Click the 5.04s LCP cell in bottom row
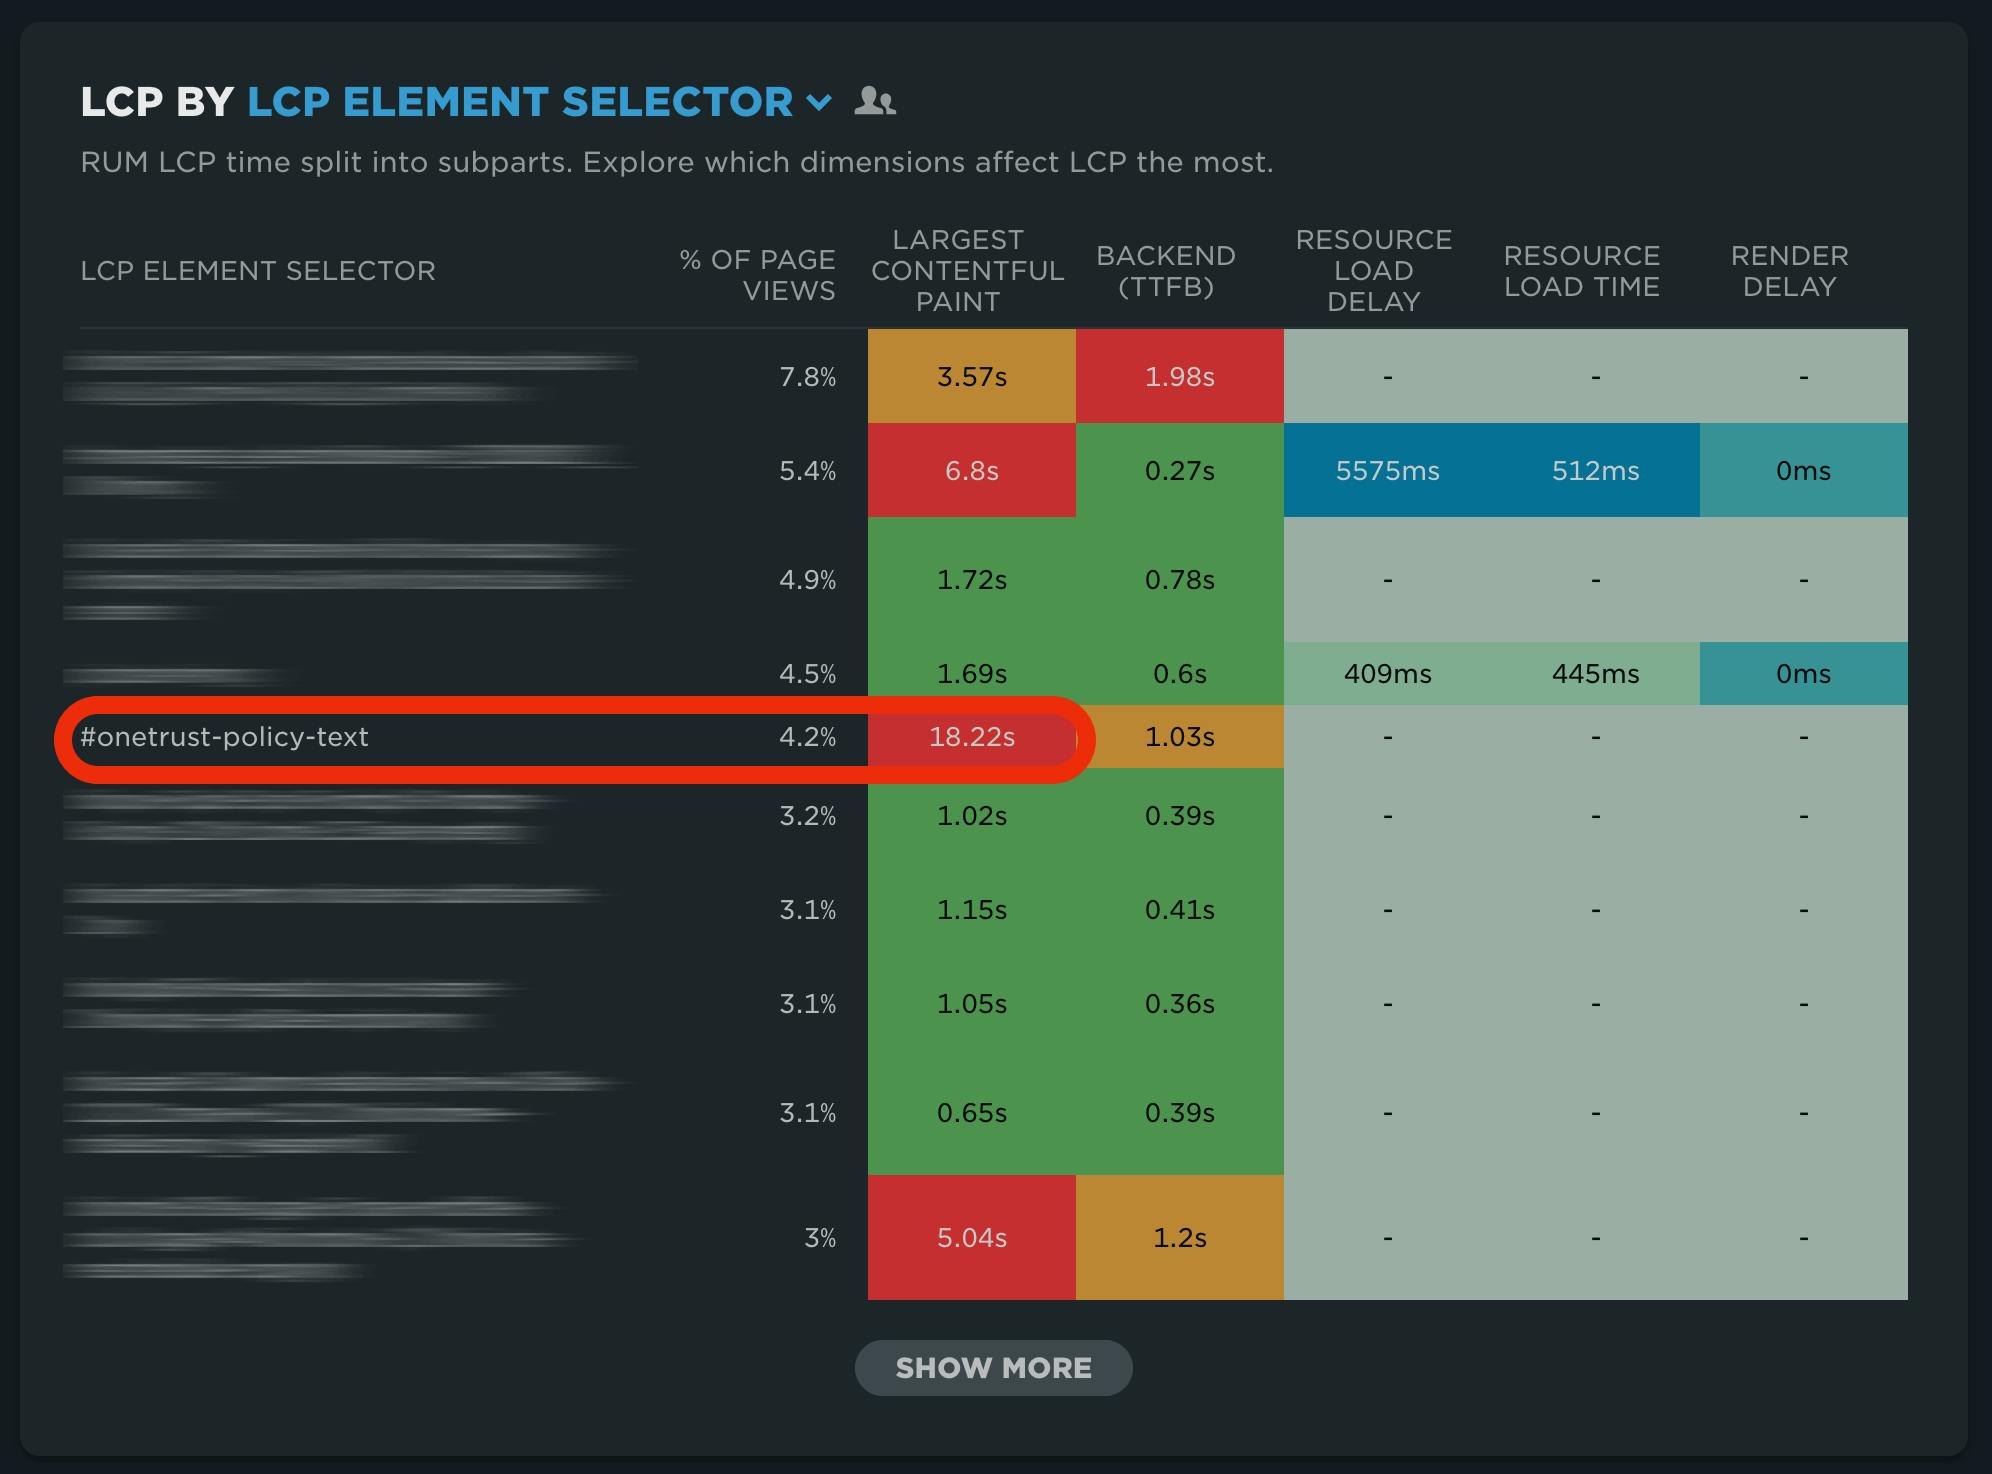This screenshot has height=1474, width=1992. point(971,1237)
